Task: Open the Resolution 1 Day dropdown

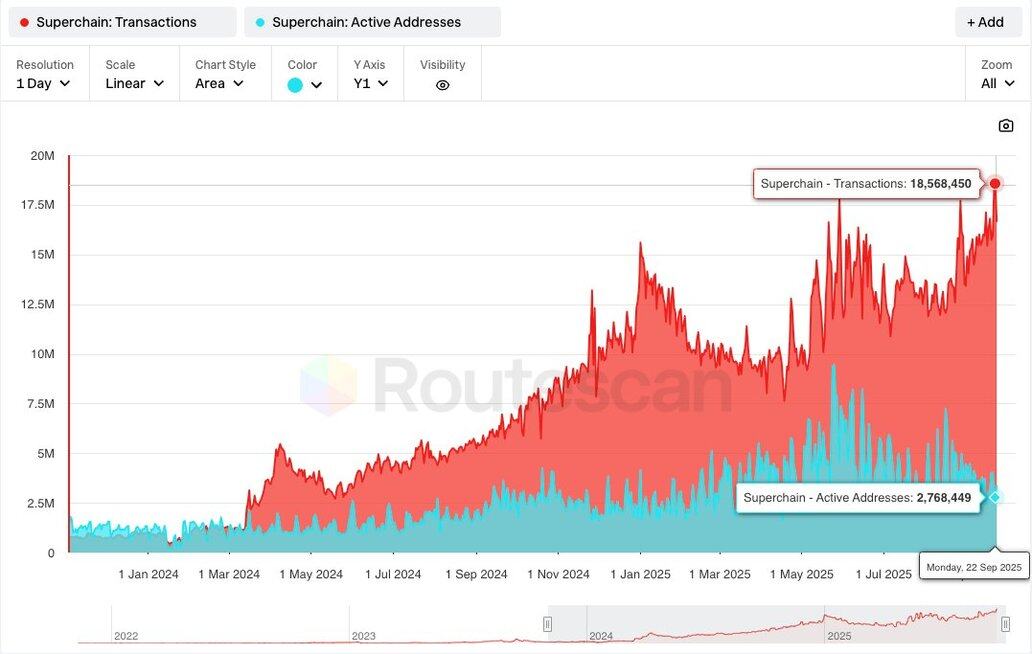Action: [x=43, y=84]
